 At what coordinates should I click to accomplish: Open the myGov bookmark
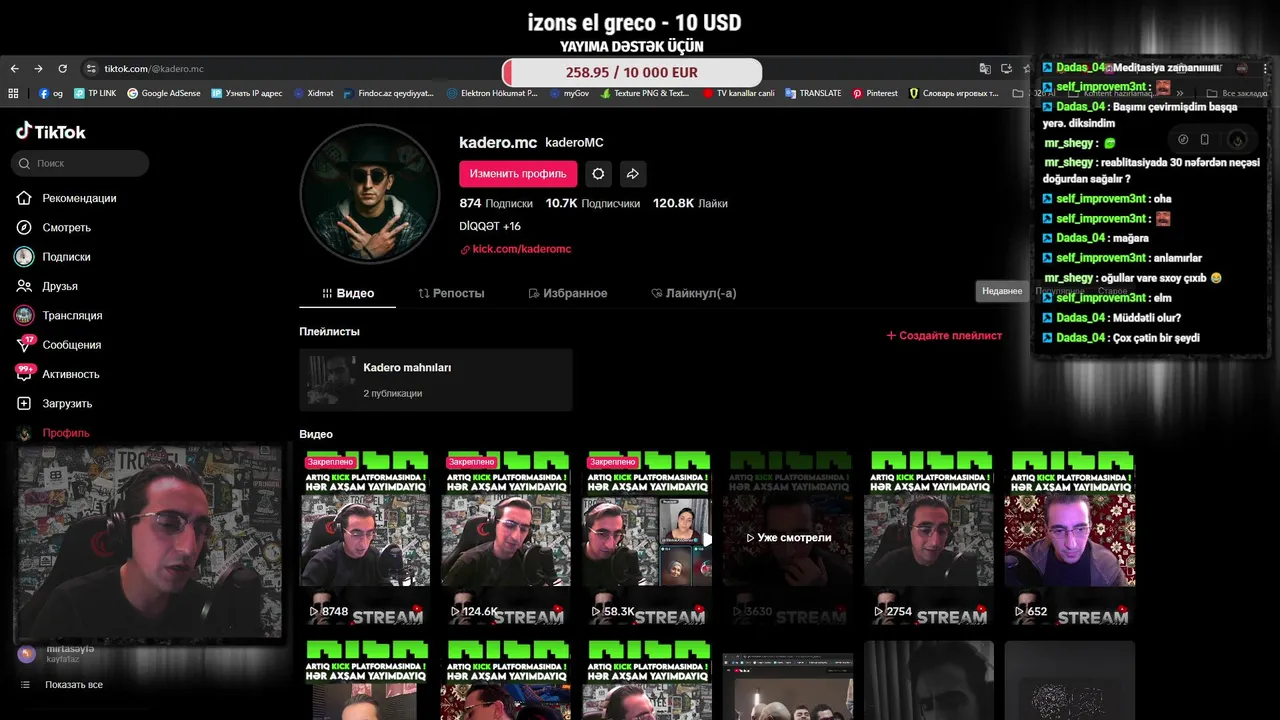click(x=569, y=93)
